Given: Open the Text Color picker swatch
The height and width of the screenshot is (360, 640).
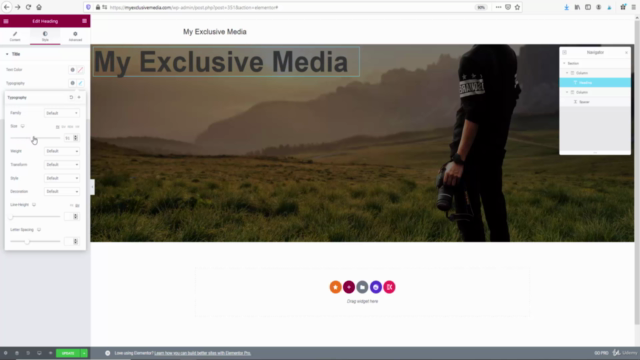Looking at the screenshot, I should pos(80,70).
